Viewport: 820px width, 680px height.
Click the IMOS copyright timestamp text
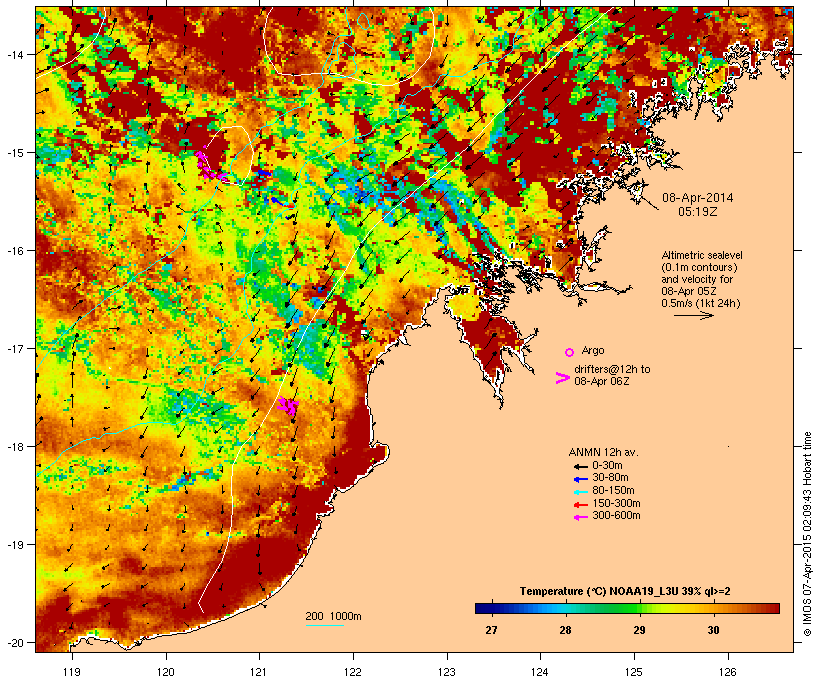807,534
